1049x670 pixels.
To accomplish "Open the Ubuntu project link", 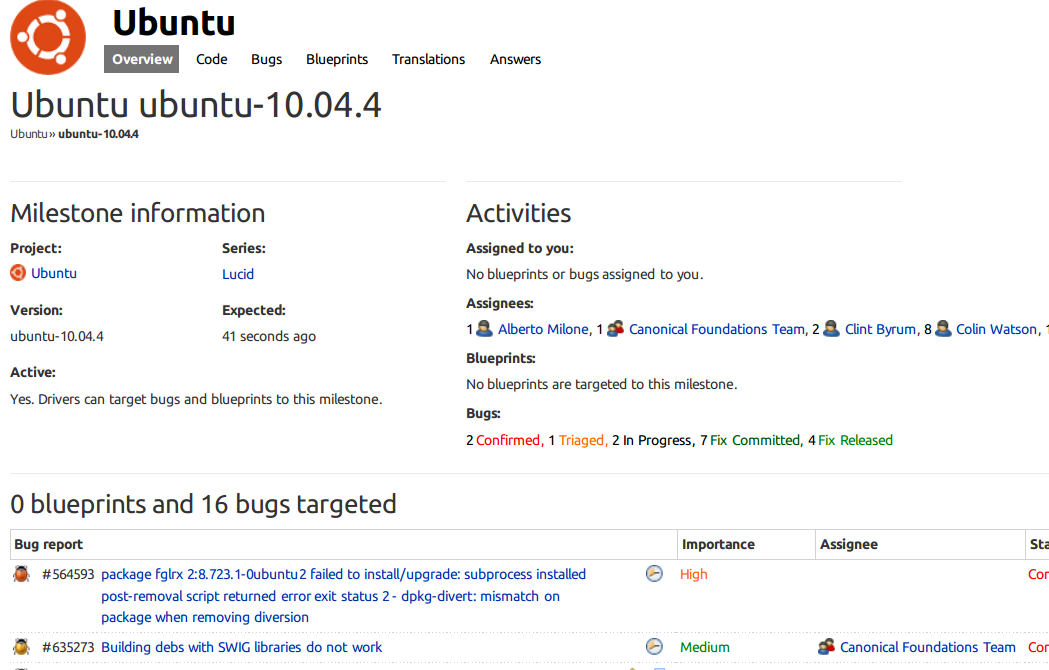I will tap(54, 273).
